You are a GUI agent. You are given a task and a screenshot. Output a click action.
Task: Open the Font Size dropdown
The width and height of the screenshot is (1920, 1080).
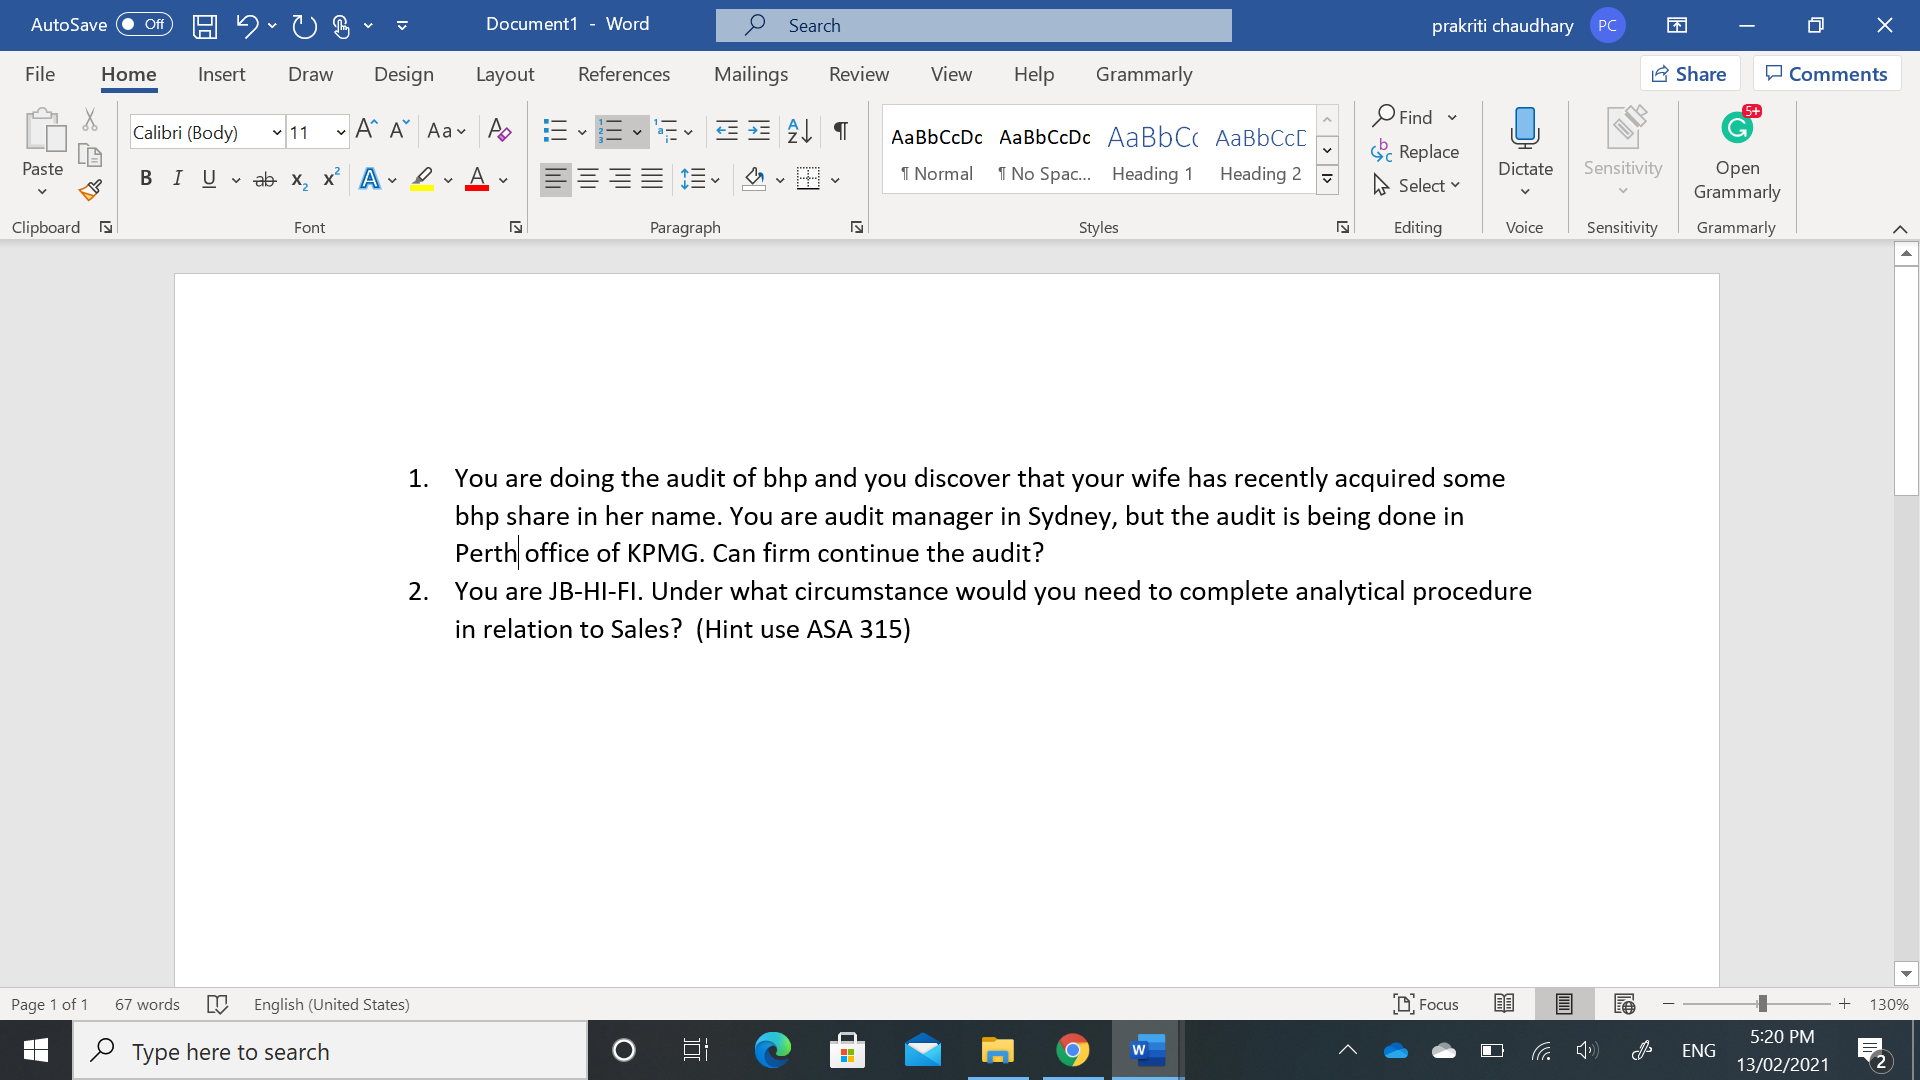click(x=340, y=132)
